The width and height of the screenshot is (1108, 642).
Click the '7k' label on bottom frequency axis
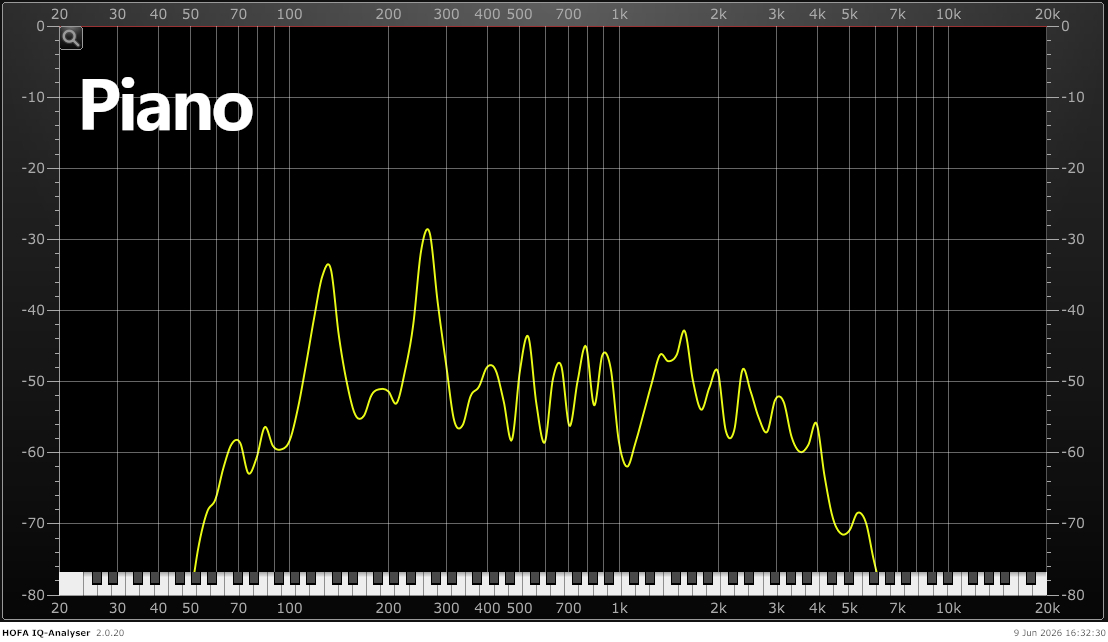click(897, 608)
